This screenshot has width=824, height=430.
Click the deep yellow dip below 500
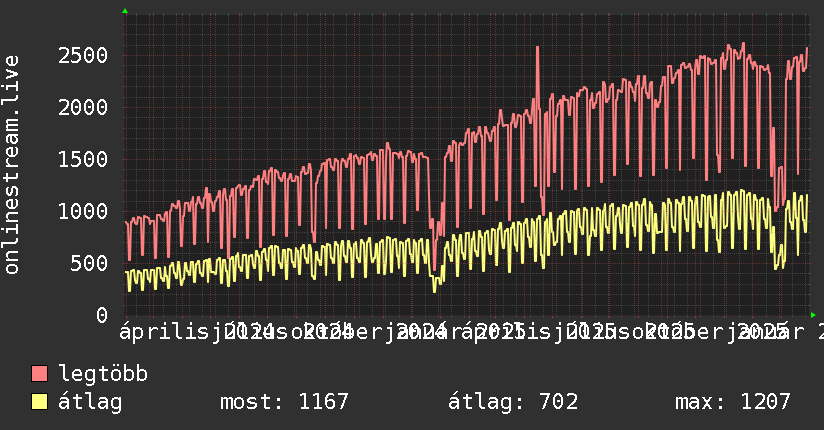point(435,288)
